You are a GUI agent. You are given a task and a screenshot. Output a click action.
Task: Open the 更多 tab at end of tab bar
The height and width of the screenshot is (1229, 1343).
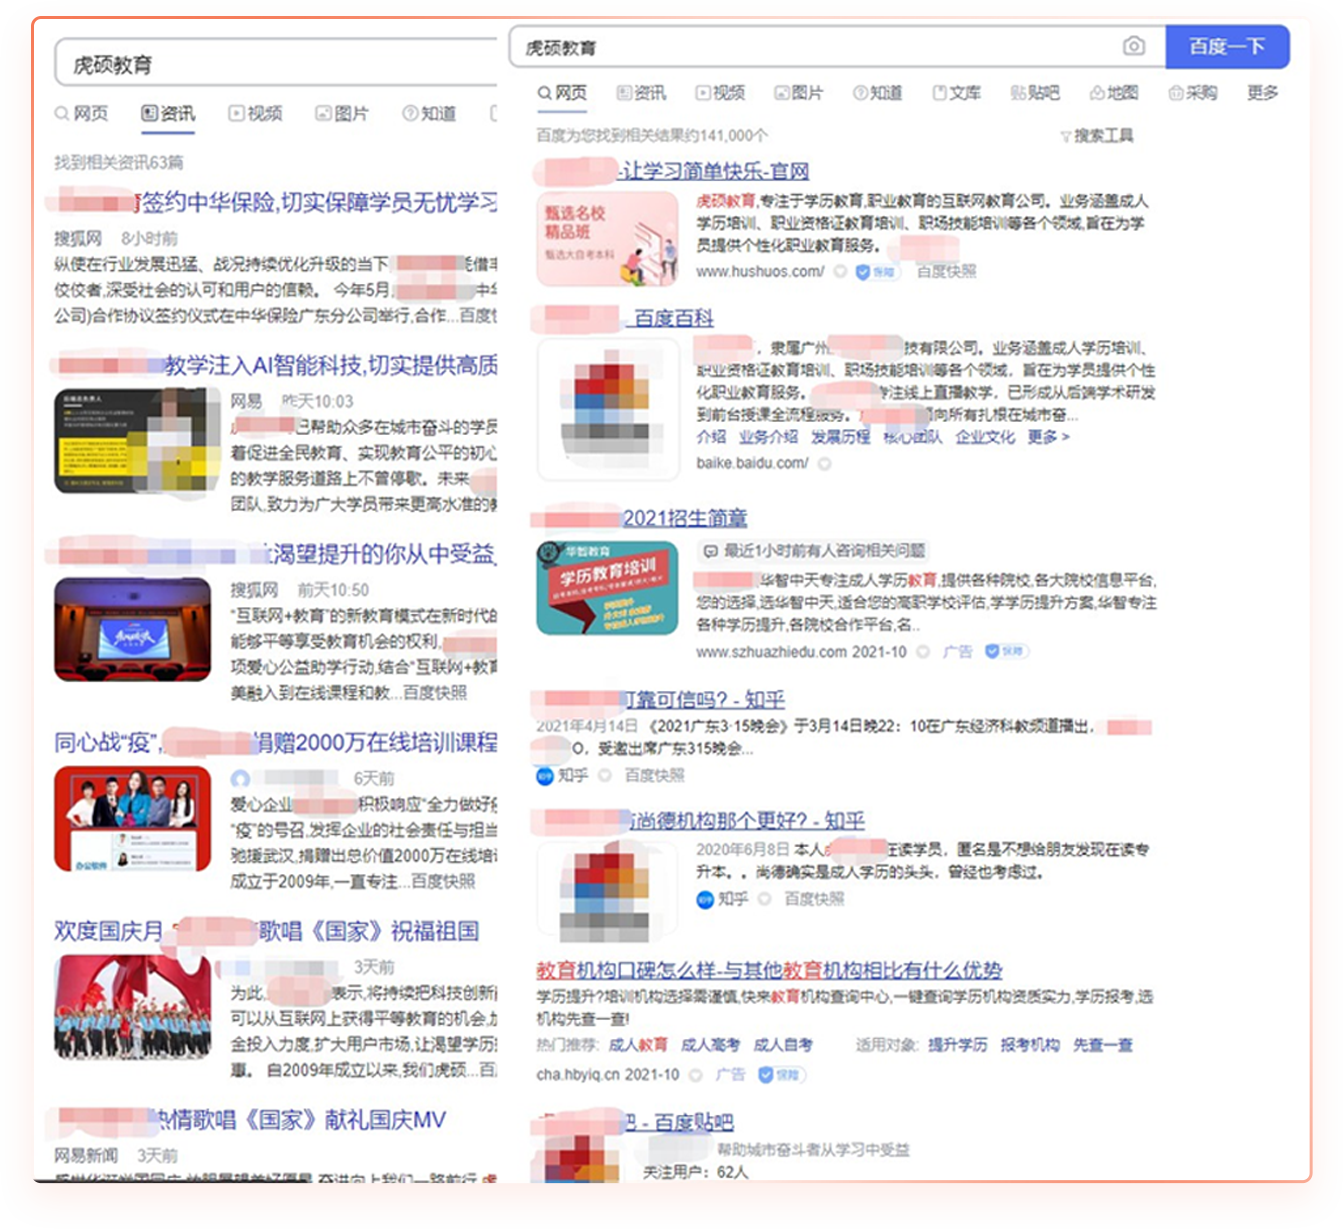(x=1262, y=92)
